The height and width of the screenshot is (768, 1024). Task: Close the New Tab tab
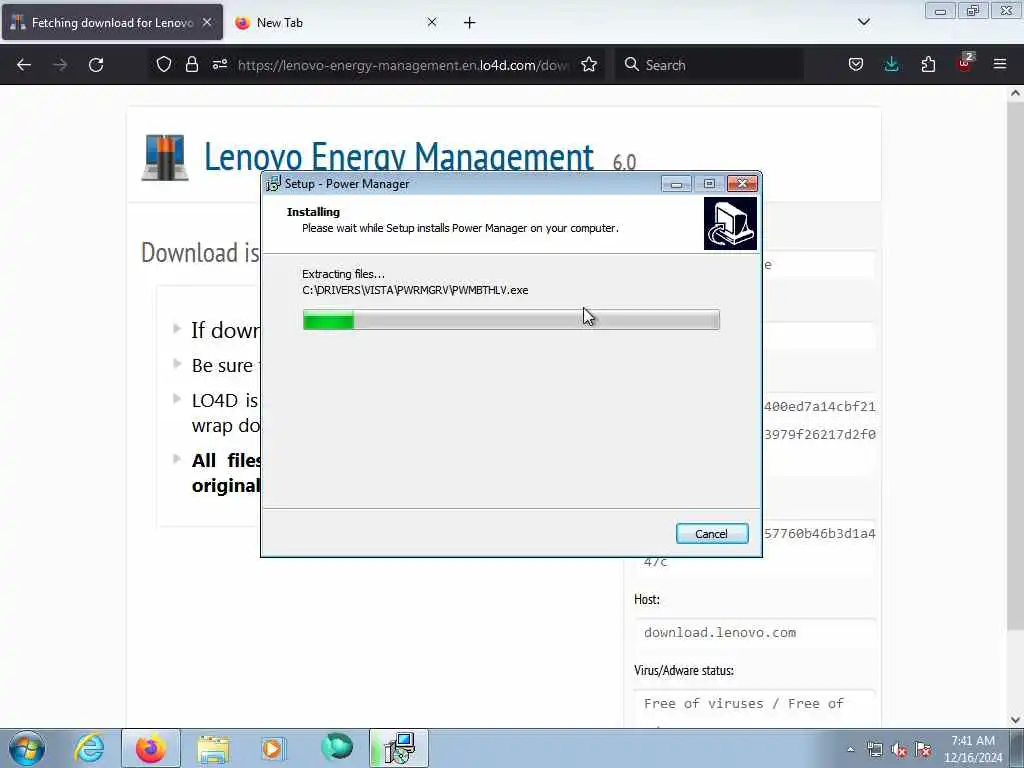click(x=432, y=22)
